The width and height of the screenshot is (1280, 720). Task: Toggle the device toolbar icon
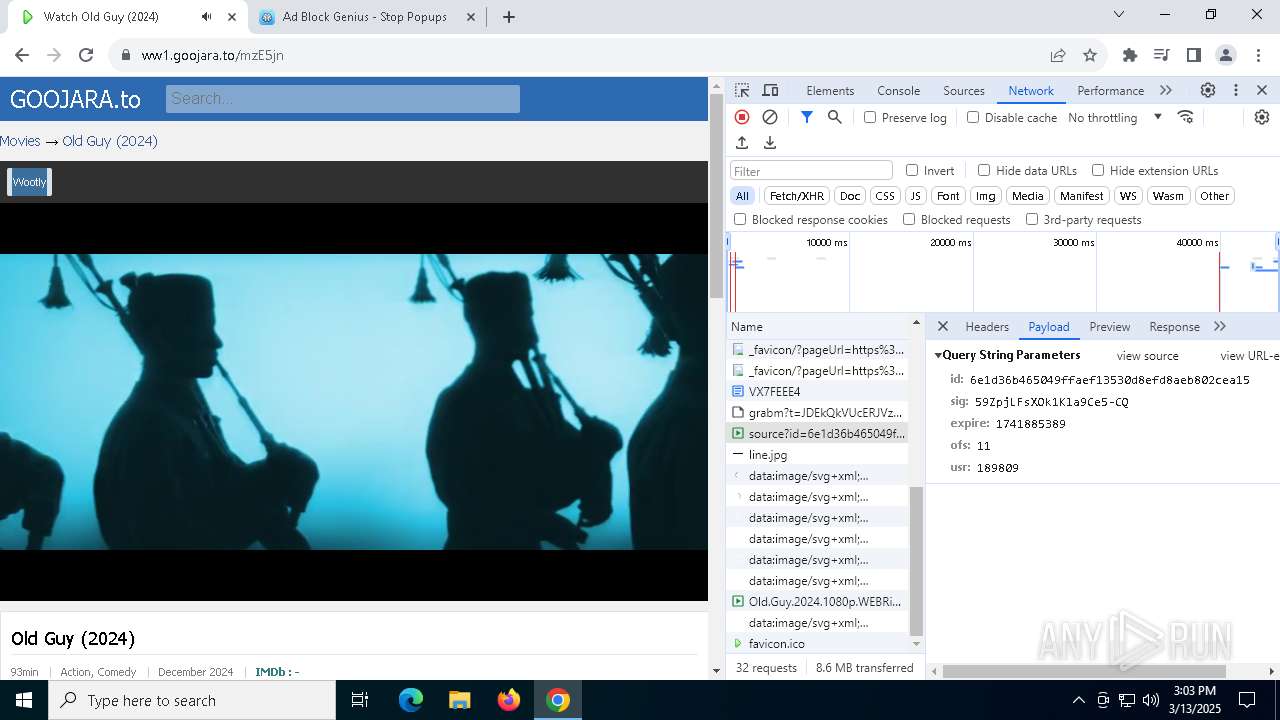pyautogui.click(x=770, y=90)
